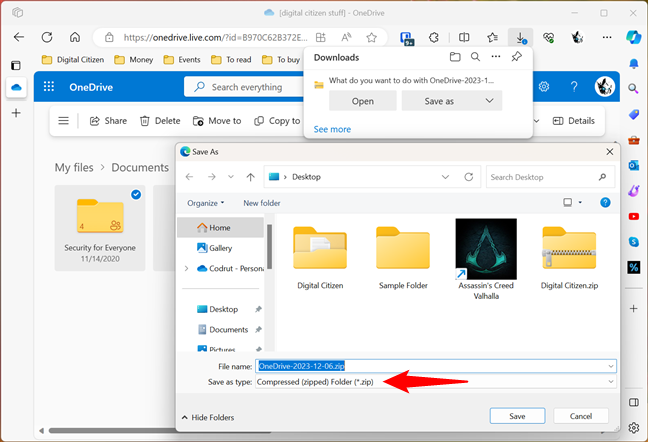This screenshot has width=648, height=442.
Task: Select Gallery in navigation pane
Action: 220,248
